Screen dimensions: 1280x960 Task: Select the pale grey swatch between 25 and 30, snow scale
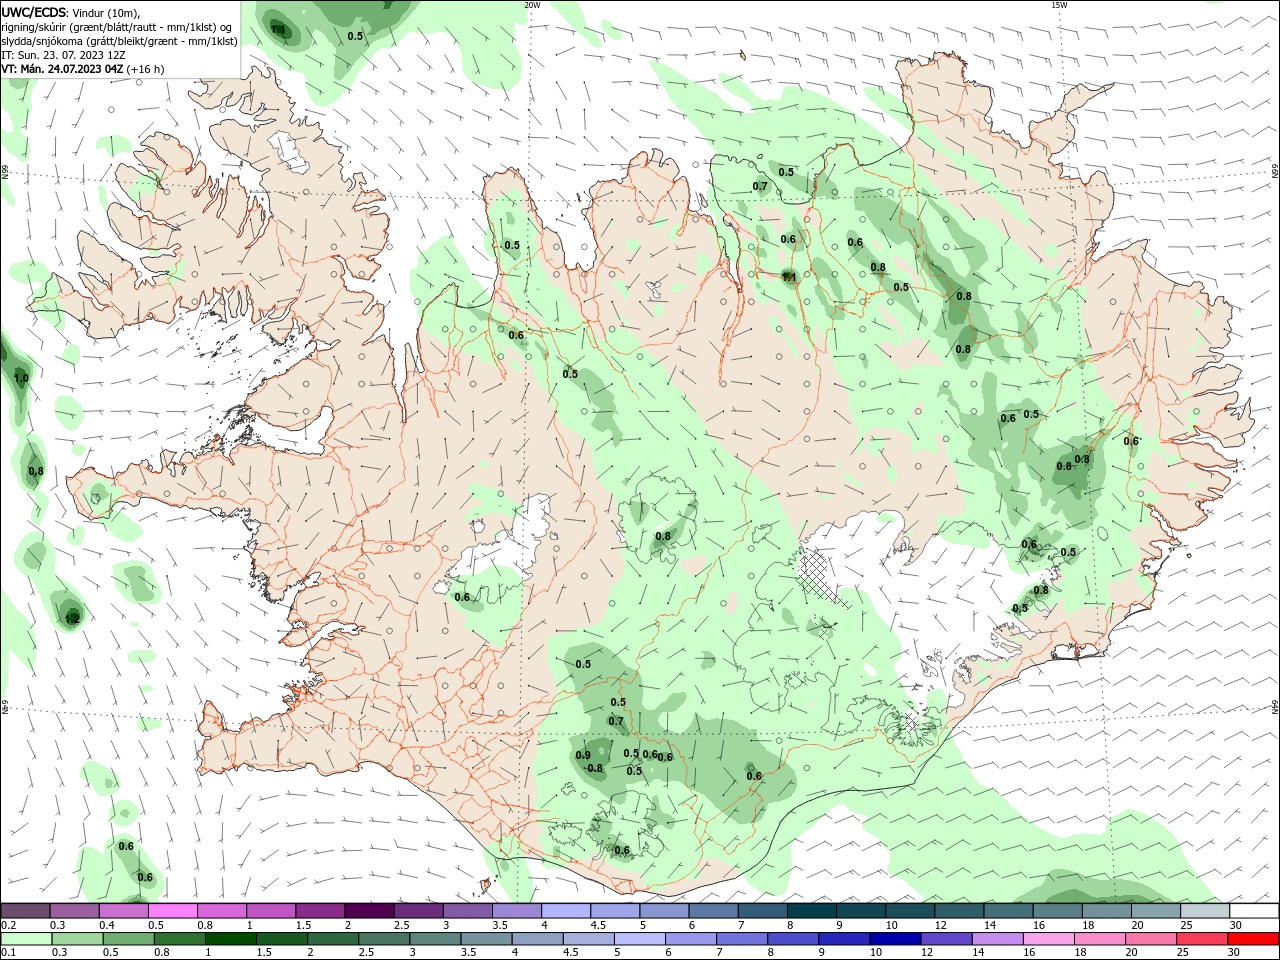tap(1205, 911)
